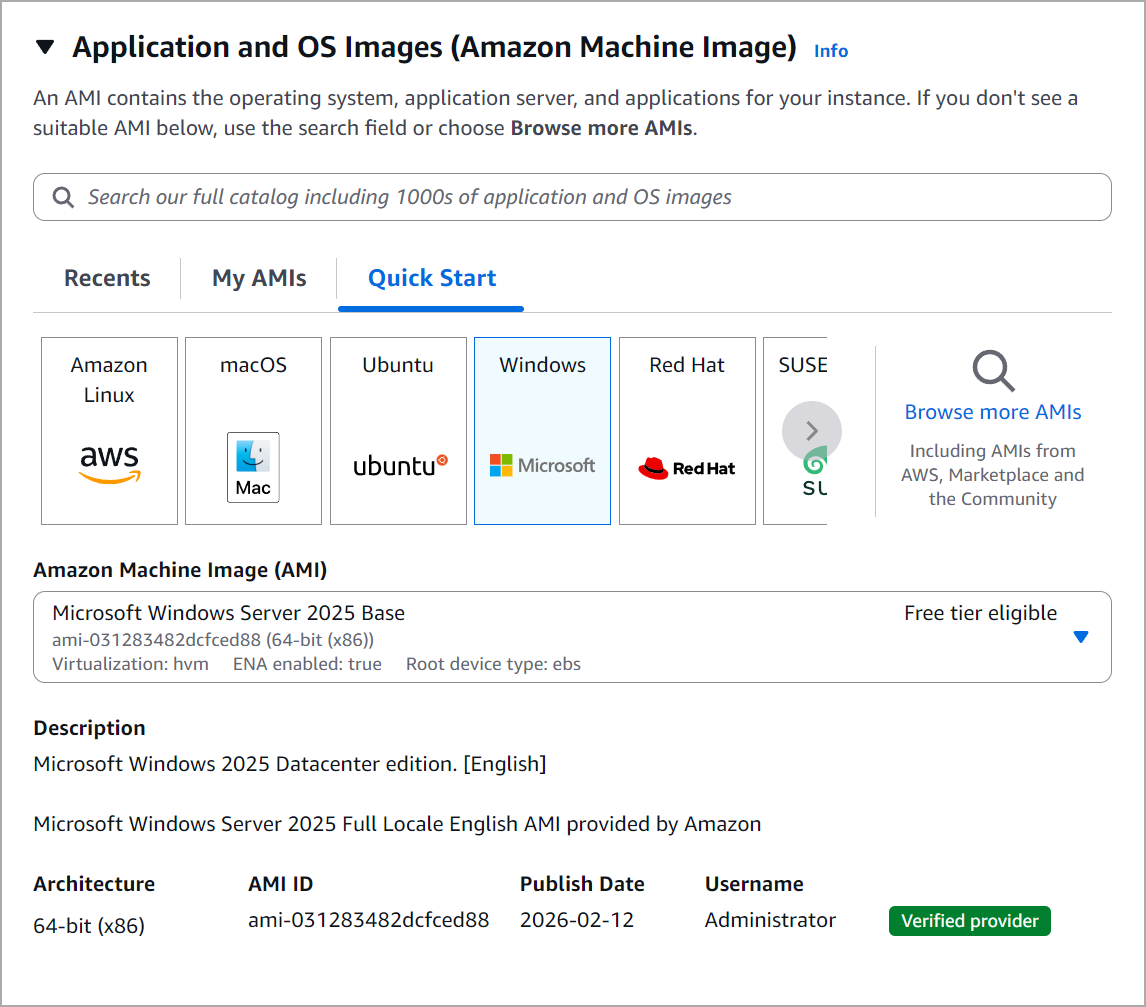This screenshot has height=1007, width=1146.
Task: Click the Mac icon on macOS card
Action: pyautogui.click(x=253, y=466)
